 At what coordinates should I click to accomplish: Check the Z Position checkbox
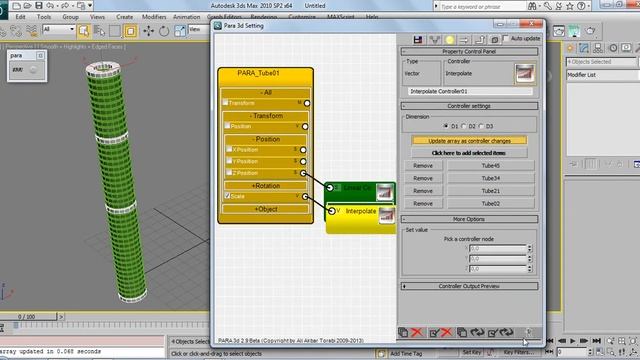[x=229, y=173]
